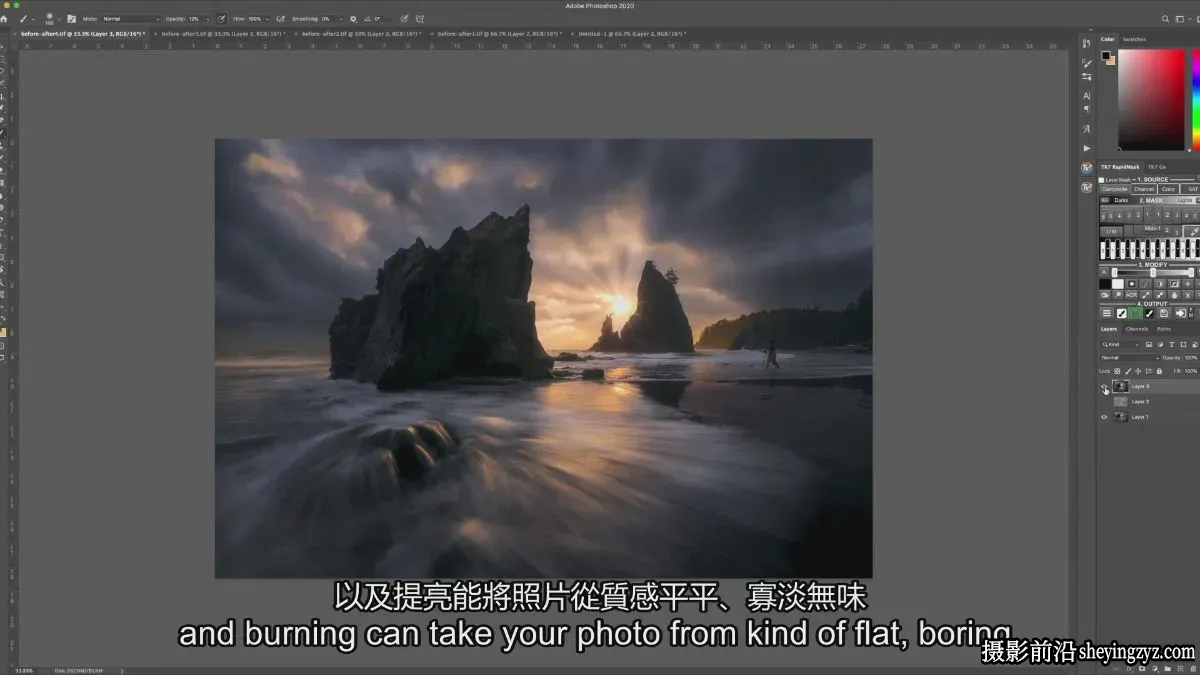Open smoothing options gear icon
The width and height of the screenshot is (1200, 675).
coord(353,19)
